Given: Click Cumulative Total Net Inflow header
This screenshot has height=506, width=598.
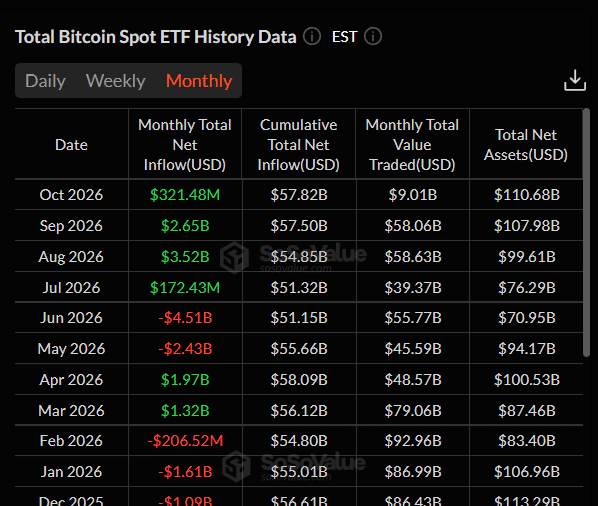Looking at the screenshot, I should pos(299,145).
